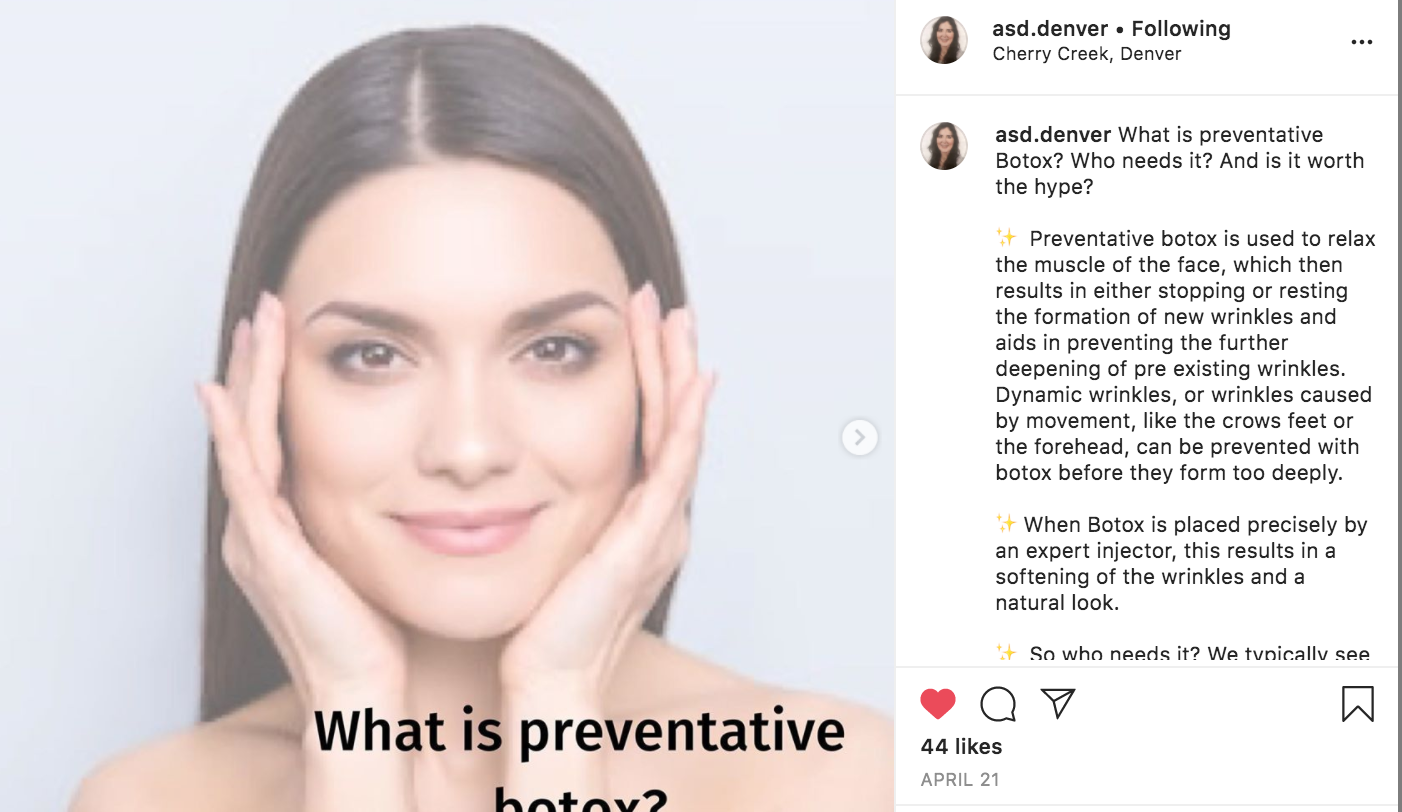The width and height of the screenshot is (1402, 812).
Task: Toggle the Following status for asd.denver
Action: point(1181,29)
